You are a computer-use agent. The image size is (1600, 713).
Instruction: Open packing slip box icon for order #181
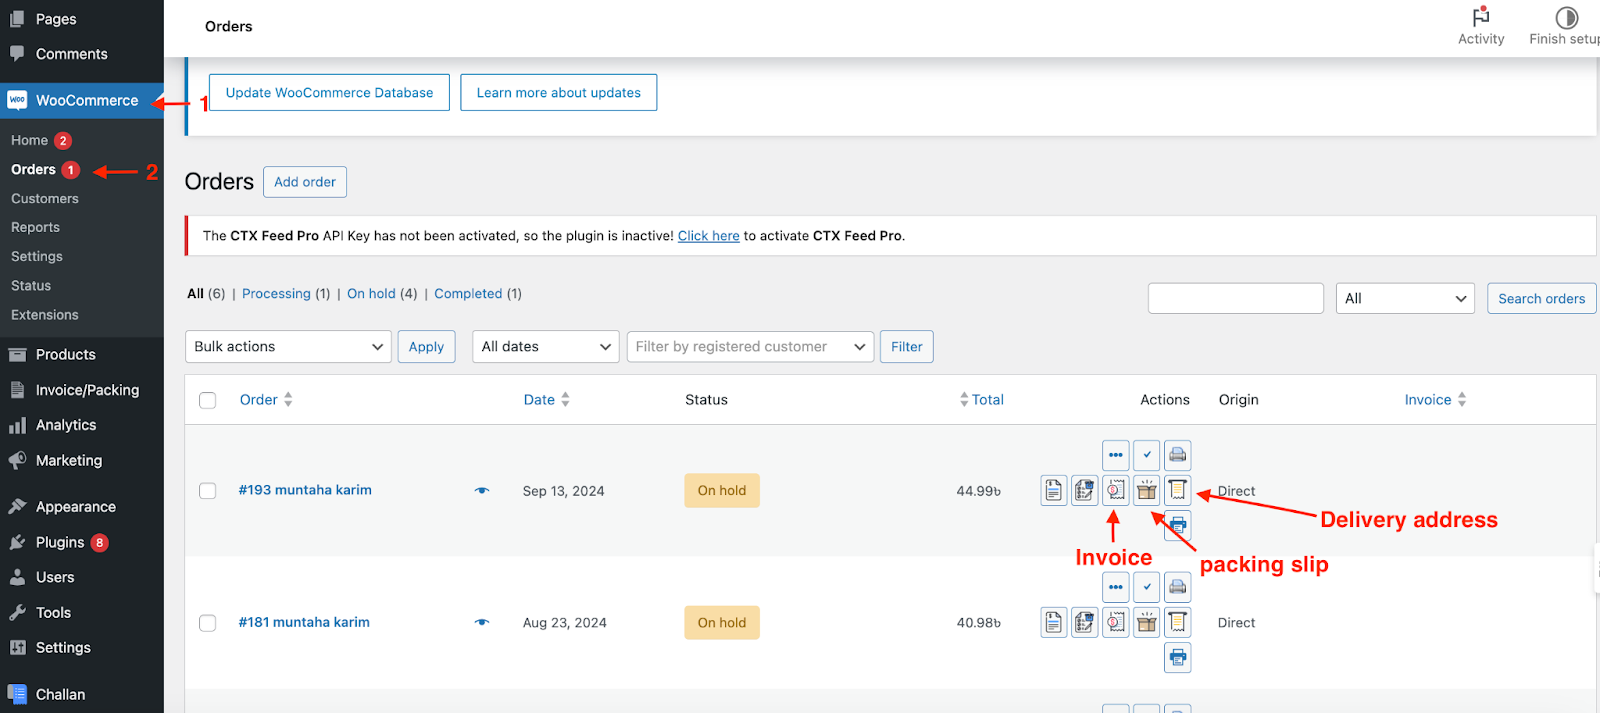pyautogui.click(x=1147, y=622)
